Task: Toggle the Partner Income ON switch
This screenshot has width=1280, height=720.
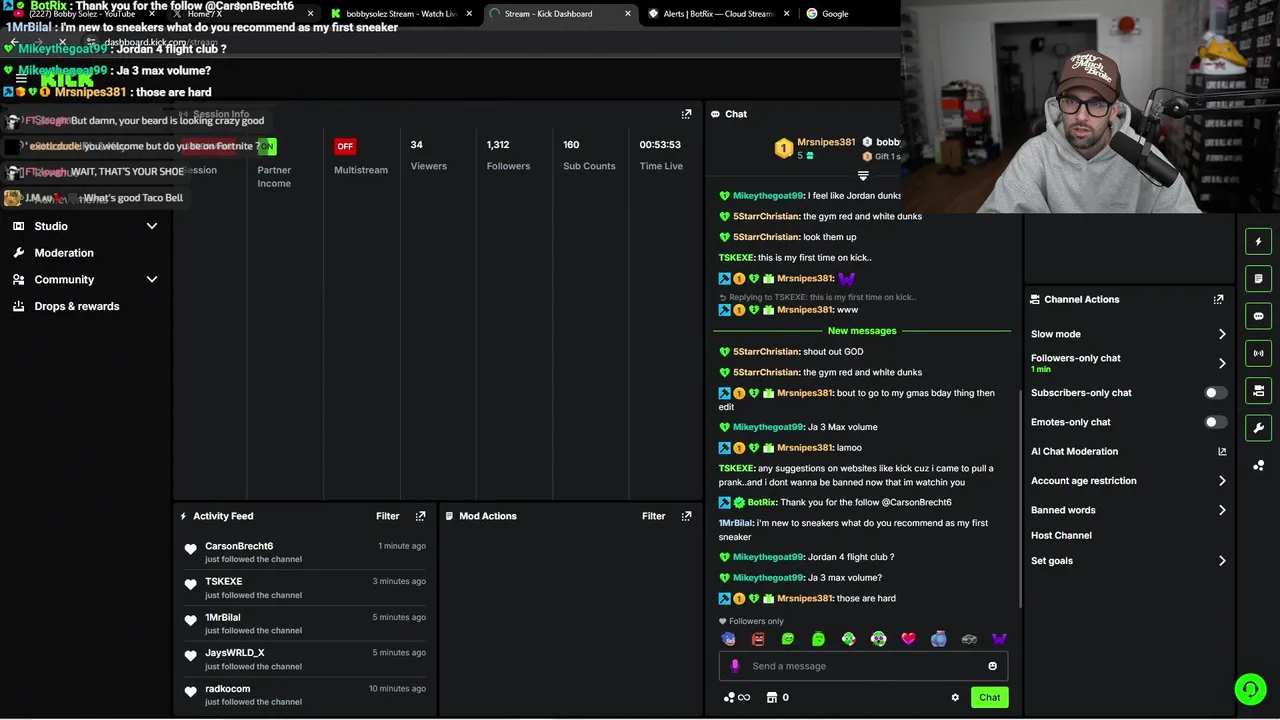Action: [266, 146]
